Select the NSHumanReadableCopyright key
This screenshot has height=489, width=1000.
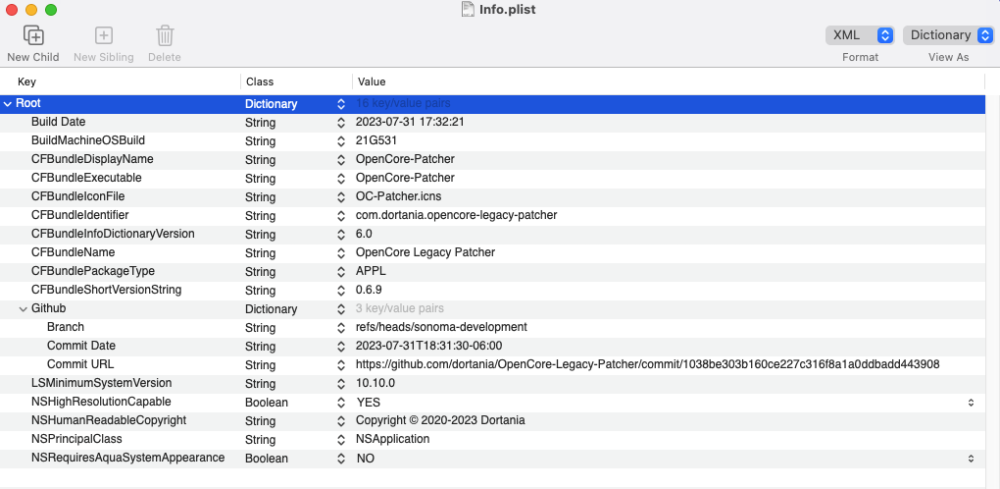108,420
